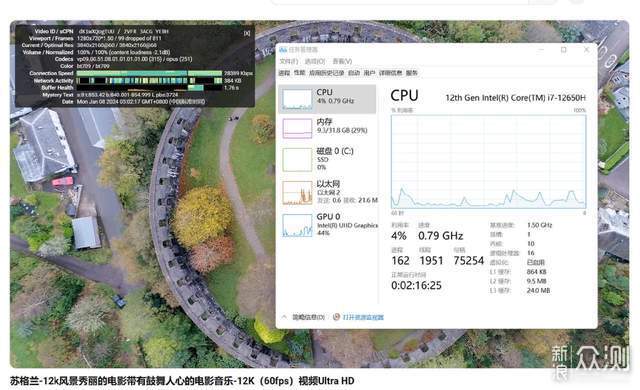Screen dimensions: 640x390
Task: Click the 简略信息 fewer details button
Action: pyautogui.click(x=309, y=317)
